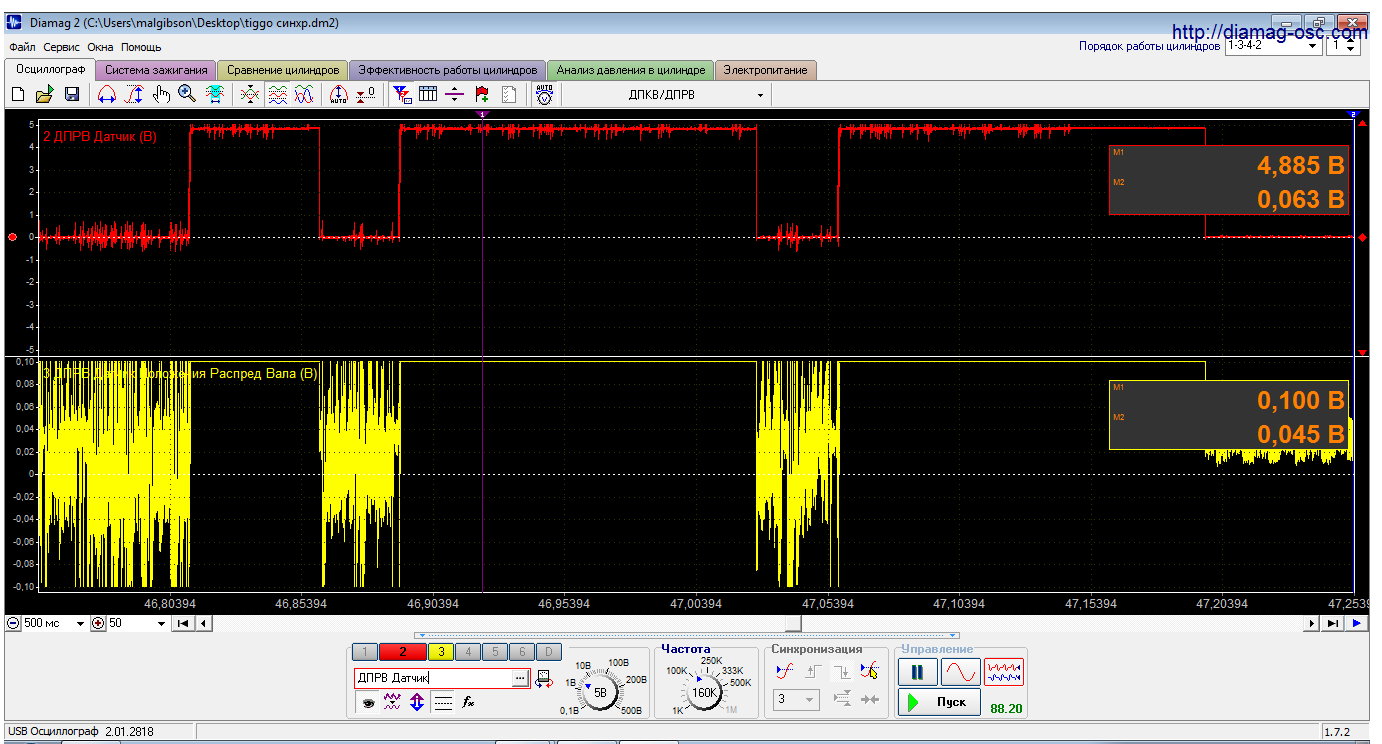Select channel 1 button
The height and width of the screenshot is (744, 1382).
(x=365, y=652)
